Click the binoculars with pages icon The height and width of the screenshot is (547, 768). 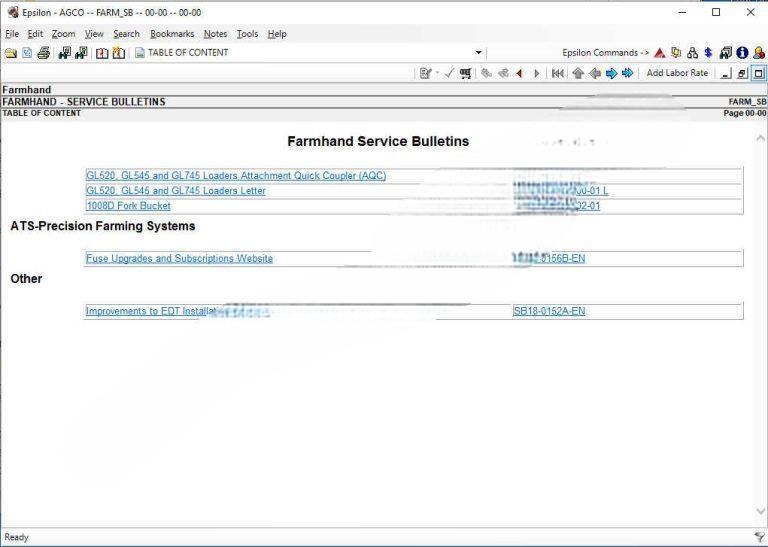click(725, 53)
